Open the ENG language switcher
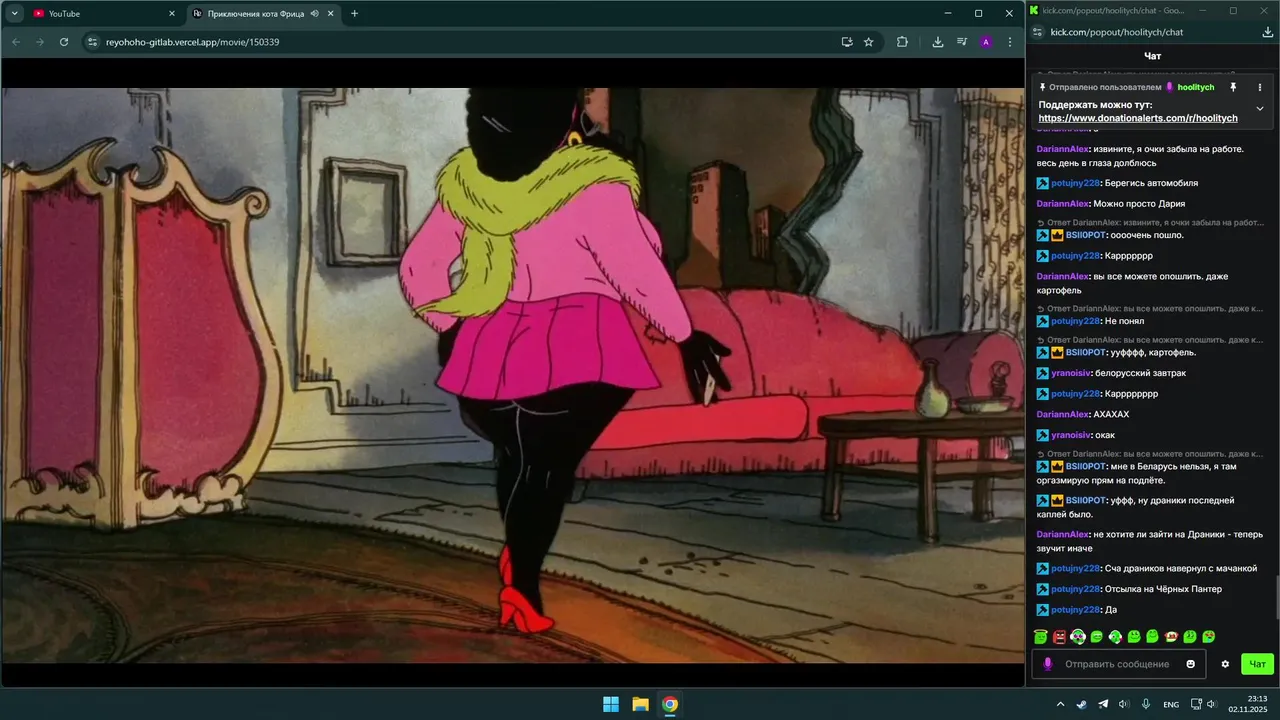The width and height of the screenshot is (1280, 720). point(1171,705)
